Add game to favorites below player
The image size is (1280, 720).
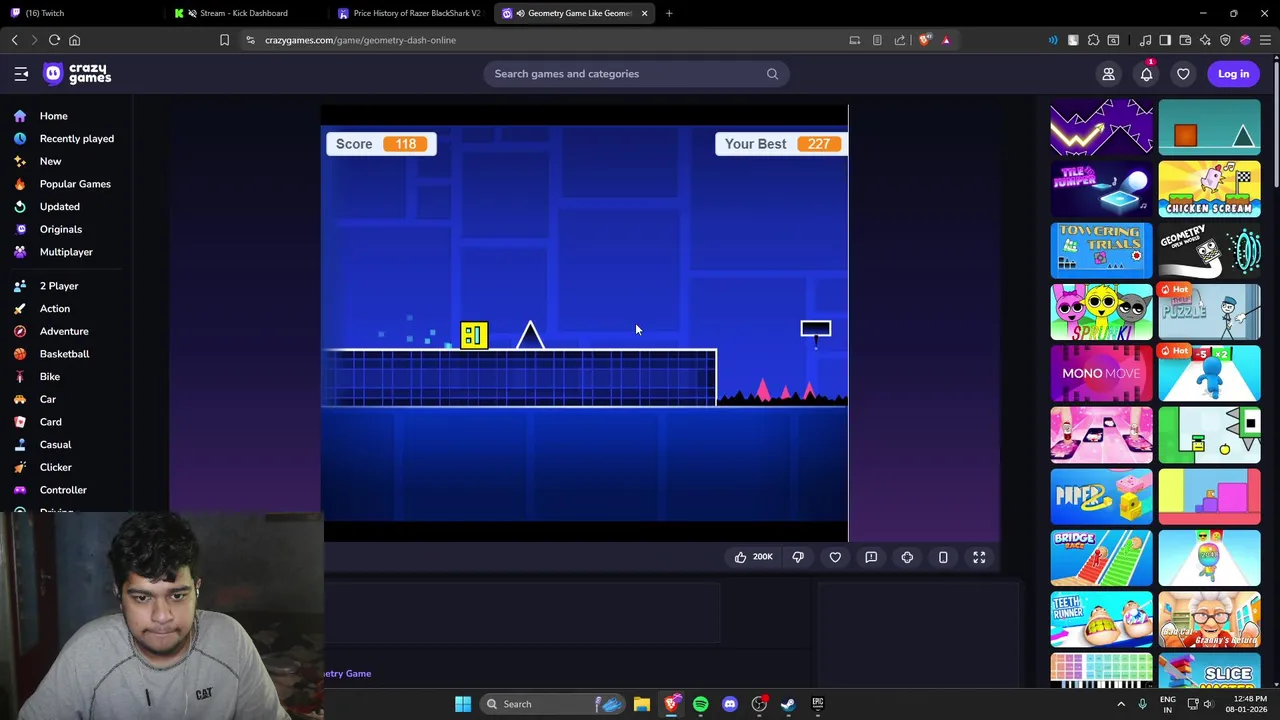point(835,557)
